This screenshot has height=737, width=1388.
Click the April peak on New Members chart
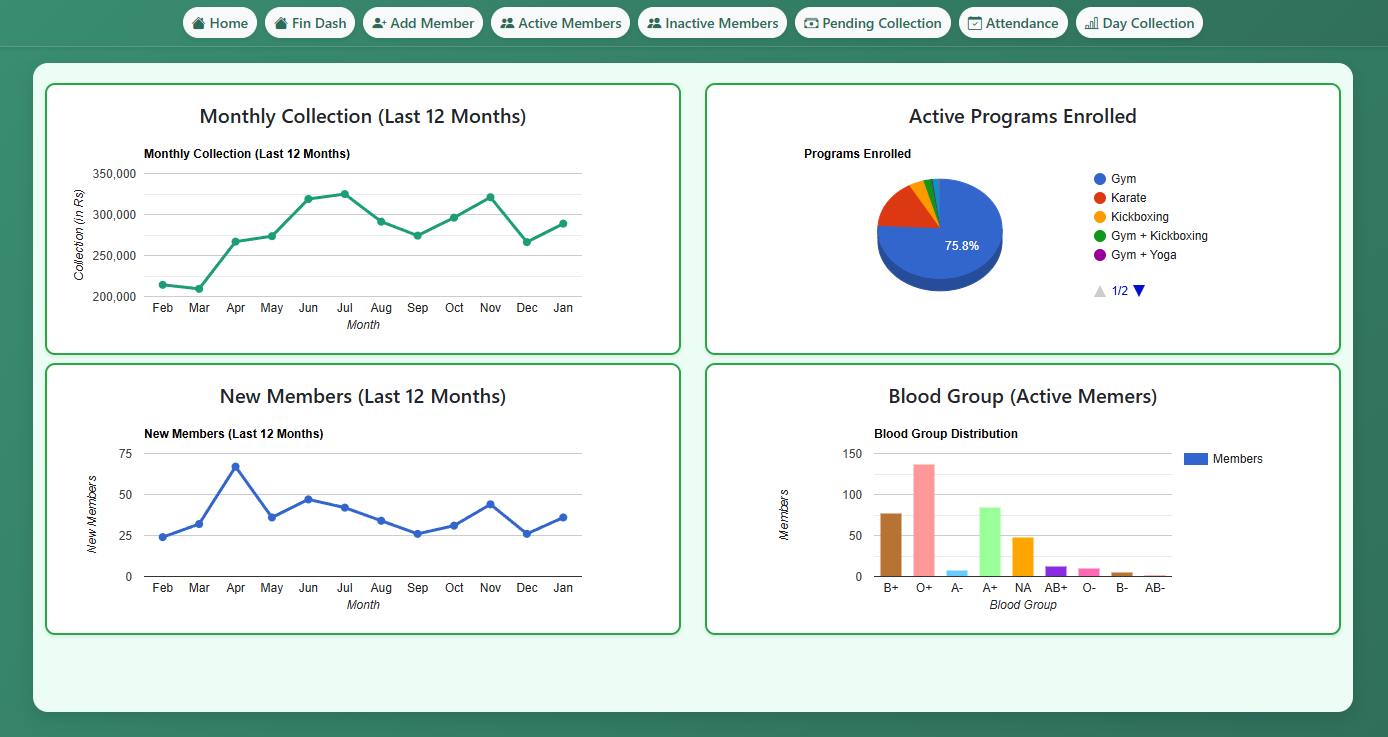click(x=235, y=465)
